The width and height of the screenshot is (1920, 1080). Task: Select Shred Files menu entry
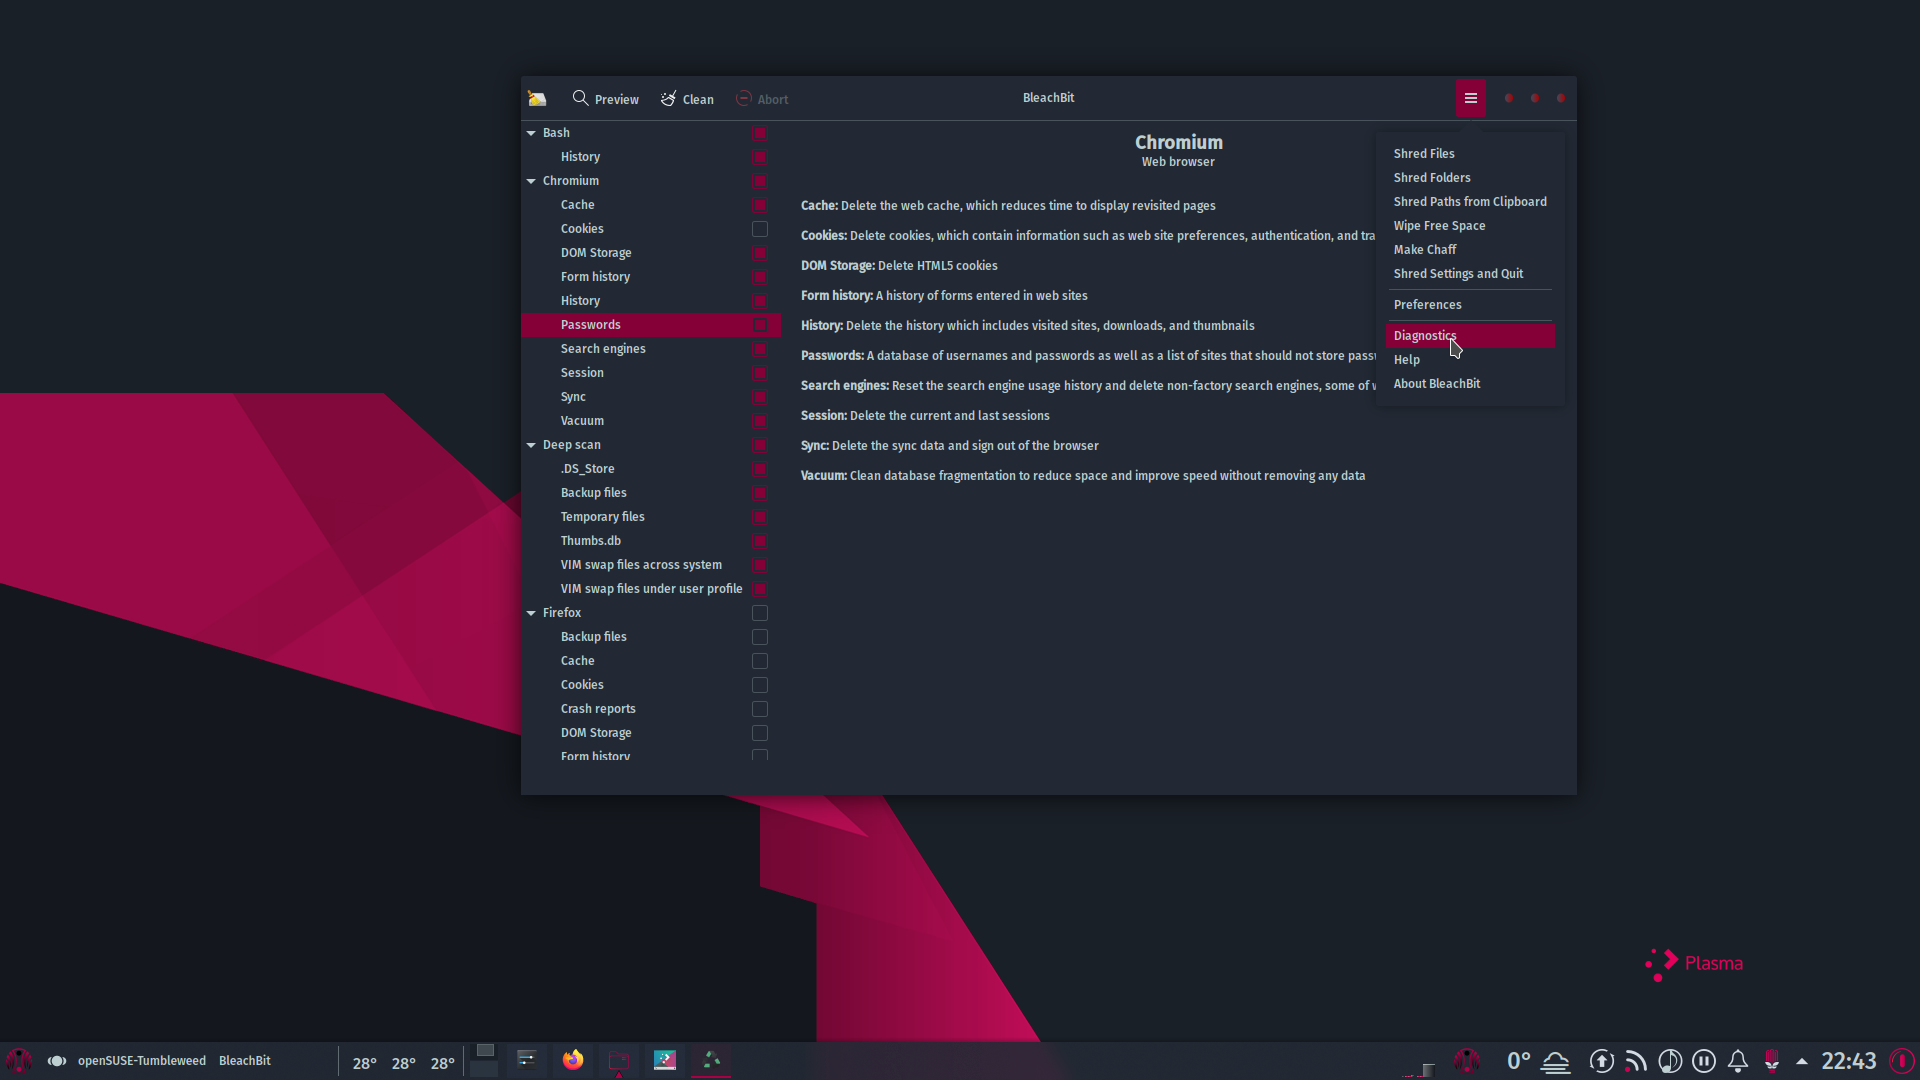point(1470,153)
